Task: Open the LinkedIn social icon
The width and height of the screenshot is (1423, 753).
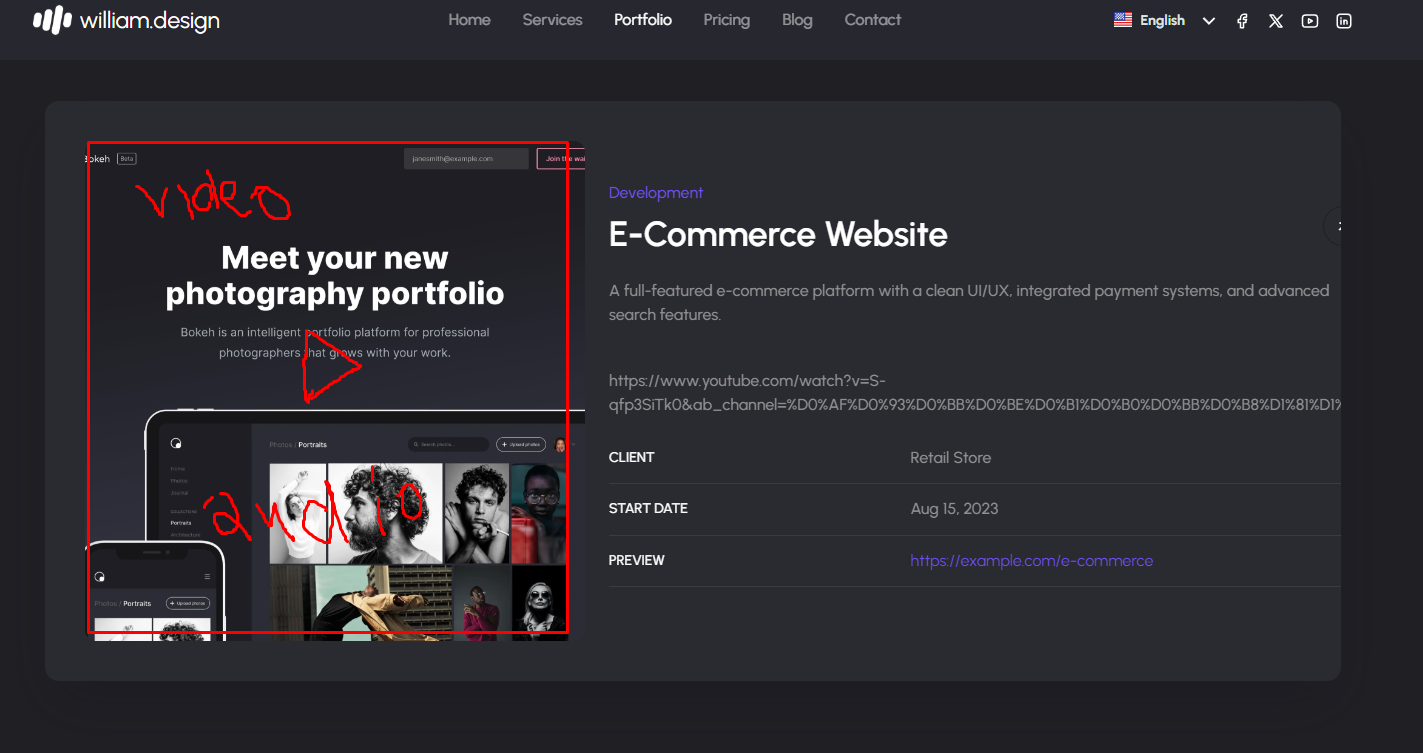Action: [1344, 21]
